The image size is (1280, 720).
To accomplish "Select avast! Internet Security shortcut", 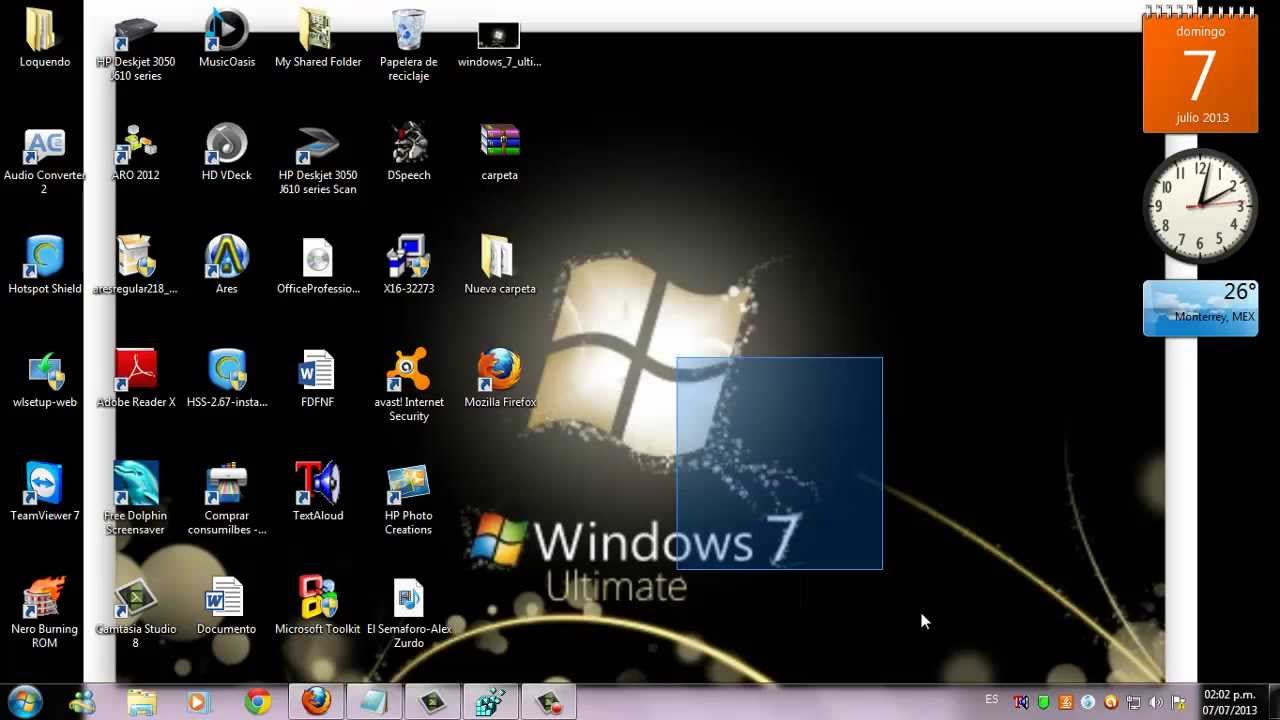I will (408, 386).
